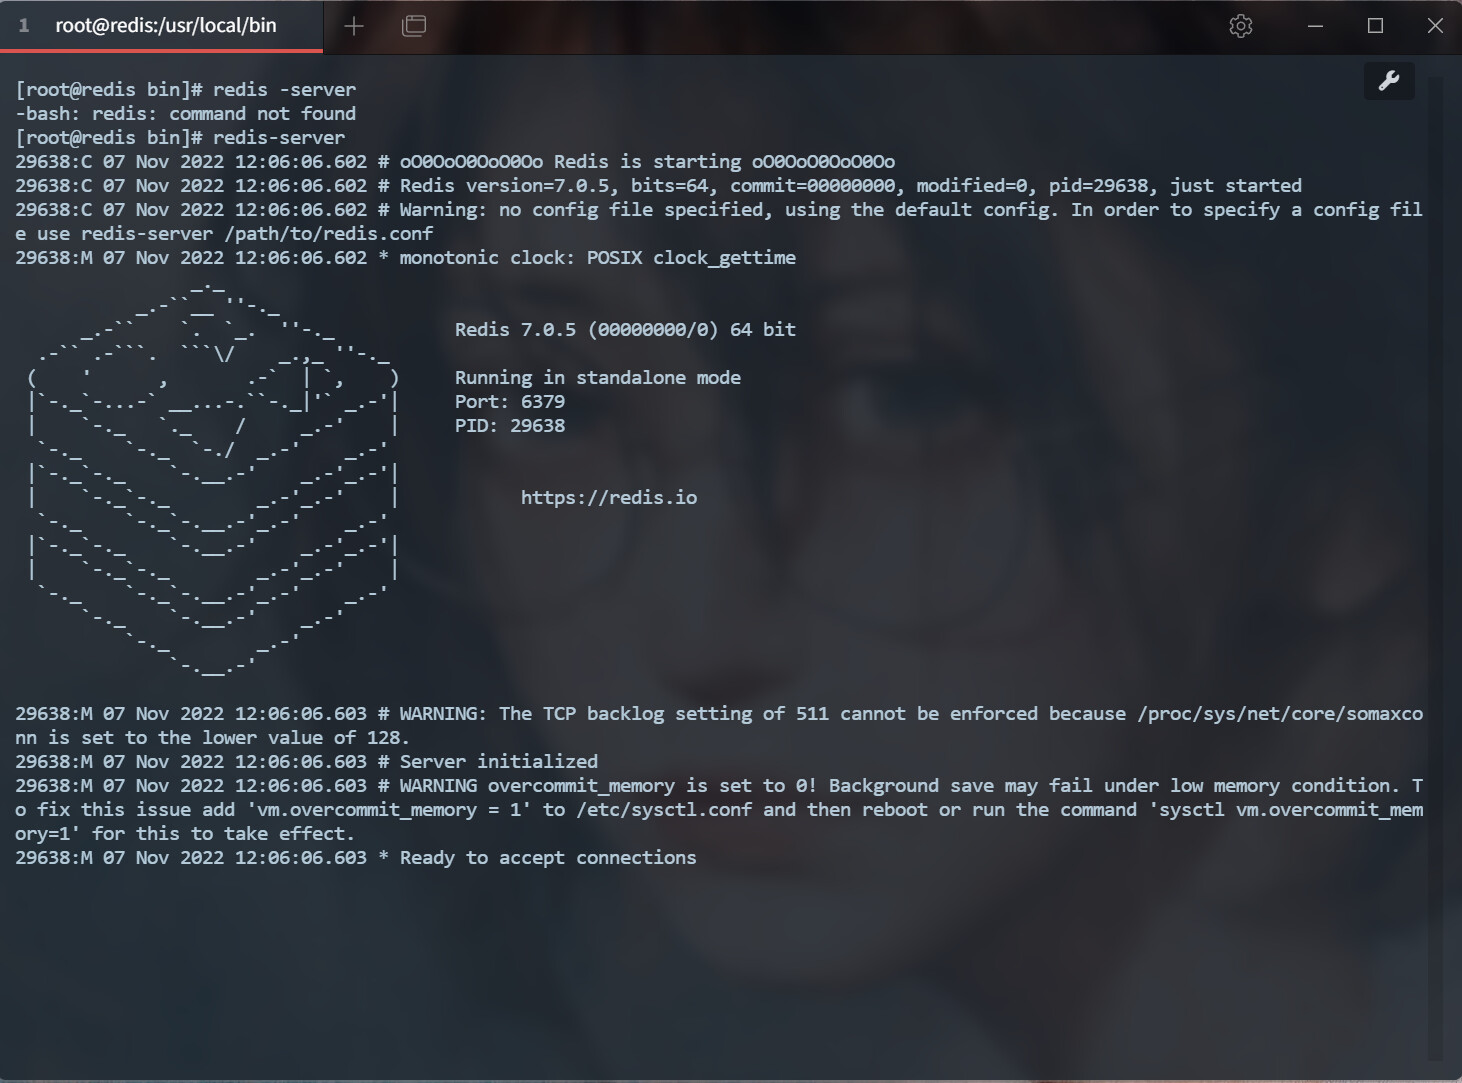Open the session manager window icon
Viewport: 1462px width, 1083px height.
414,26
